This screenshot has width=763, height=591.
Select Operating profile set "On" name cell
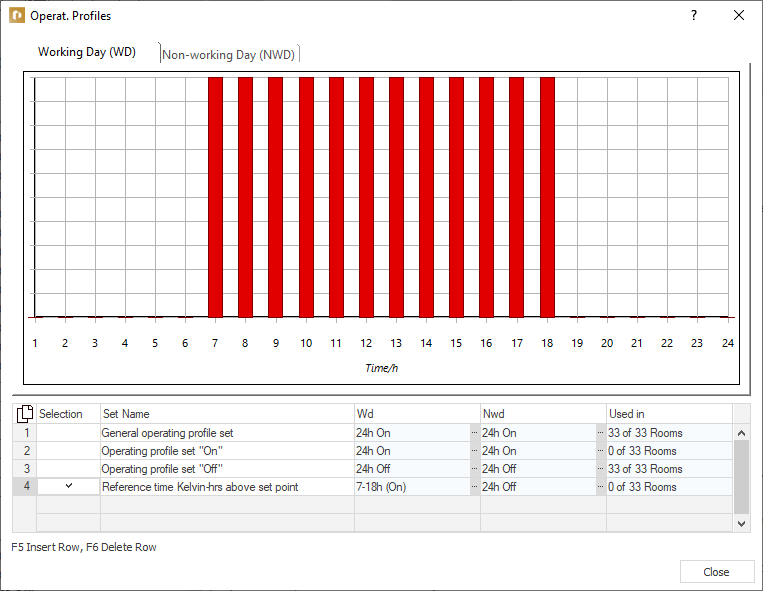pos(227,450)
